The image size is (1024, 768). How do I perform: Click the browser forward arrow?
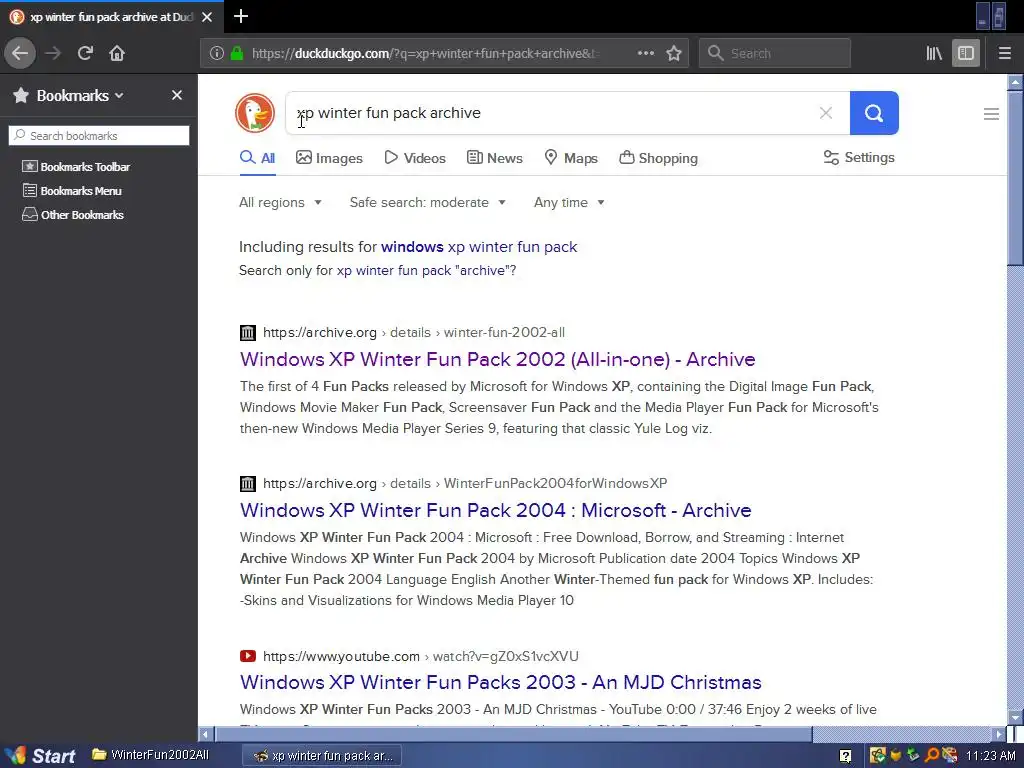click(53, 53)
